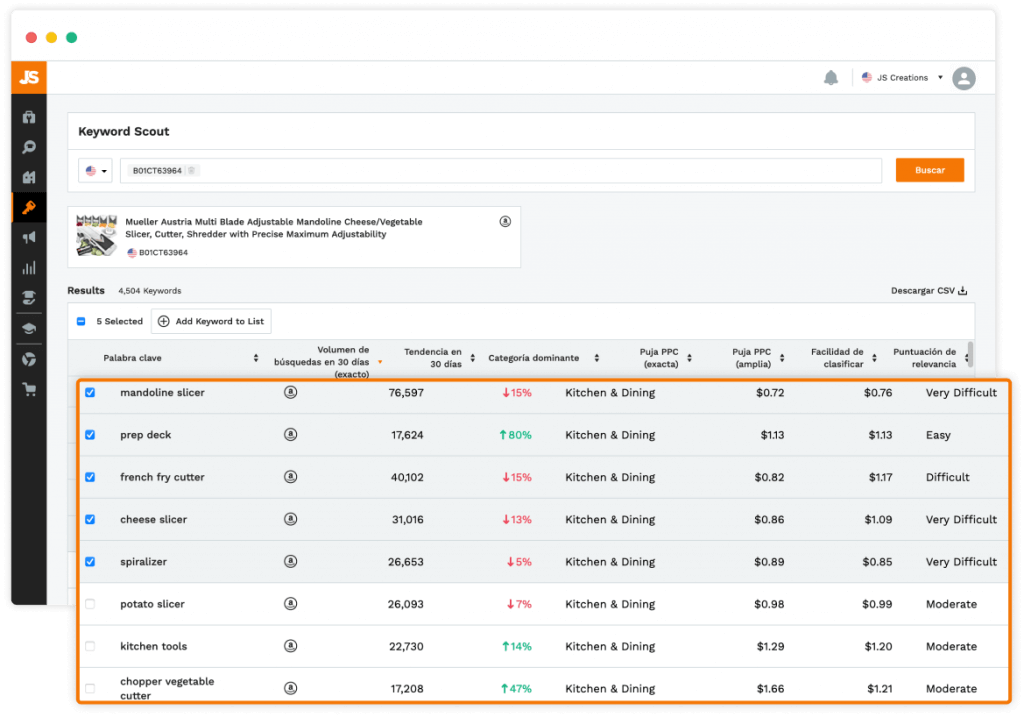The height and width of the screenshot is (717, 1024).
Task: Open the product database sidebar icon
Action: pos(29,118)
